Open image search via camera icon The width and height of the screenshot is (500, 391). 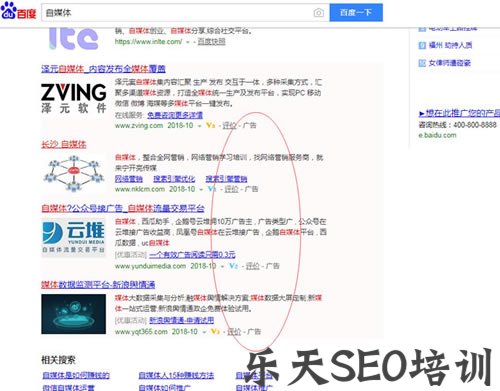[x=318, y=13]
